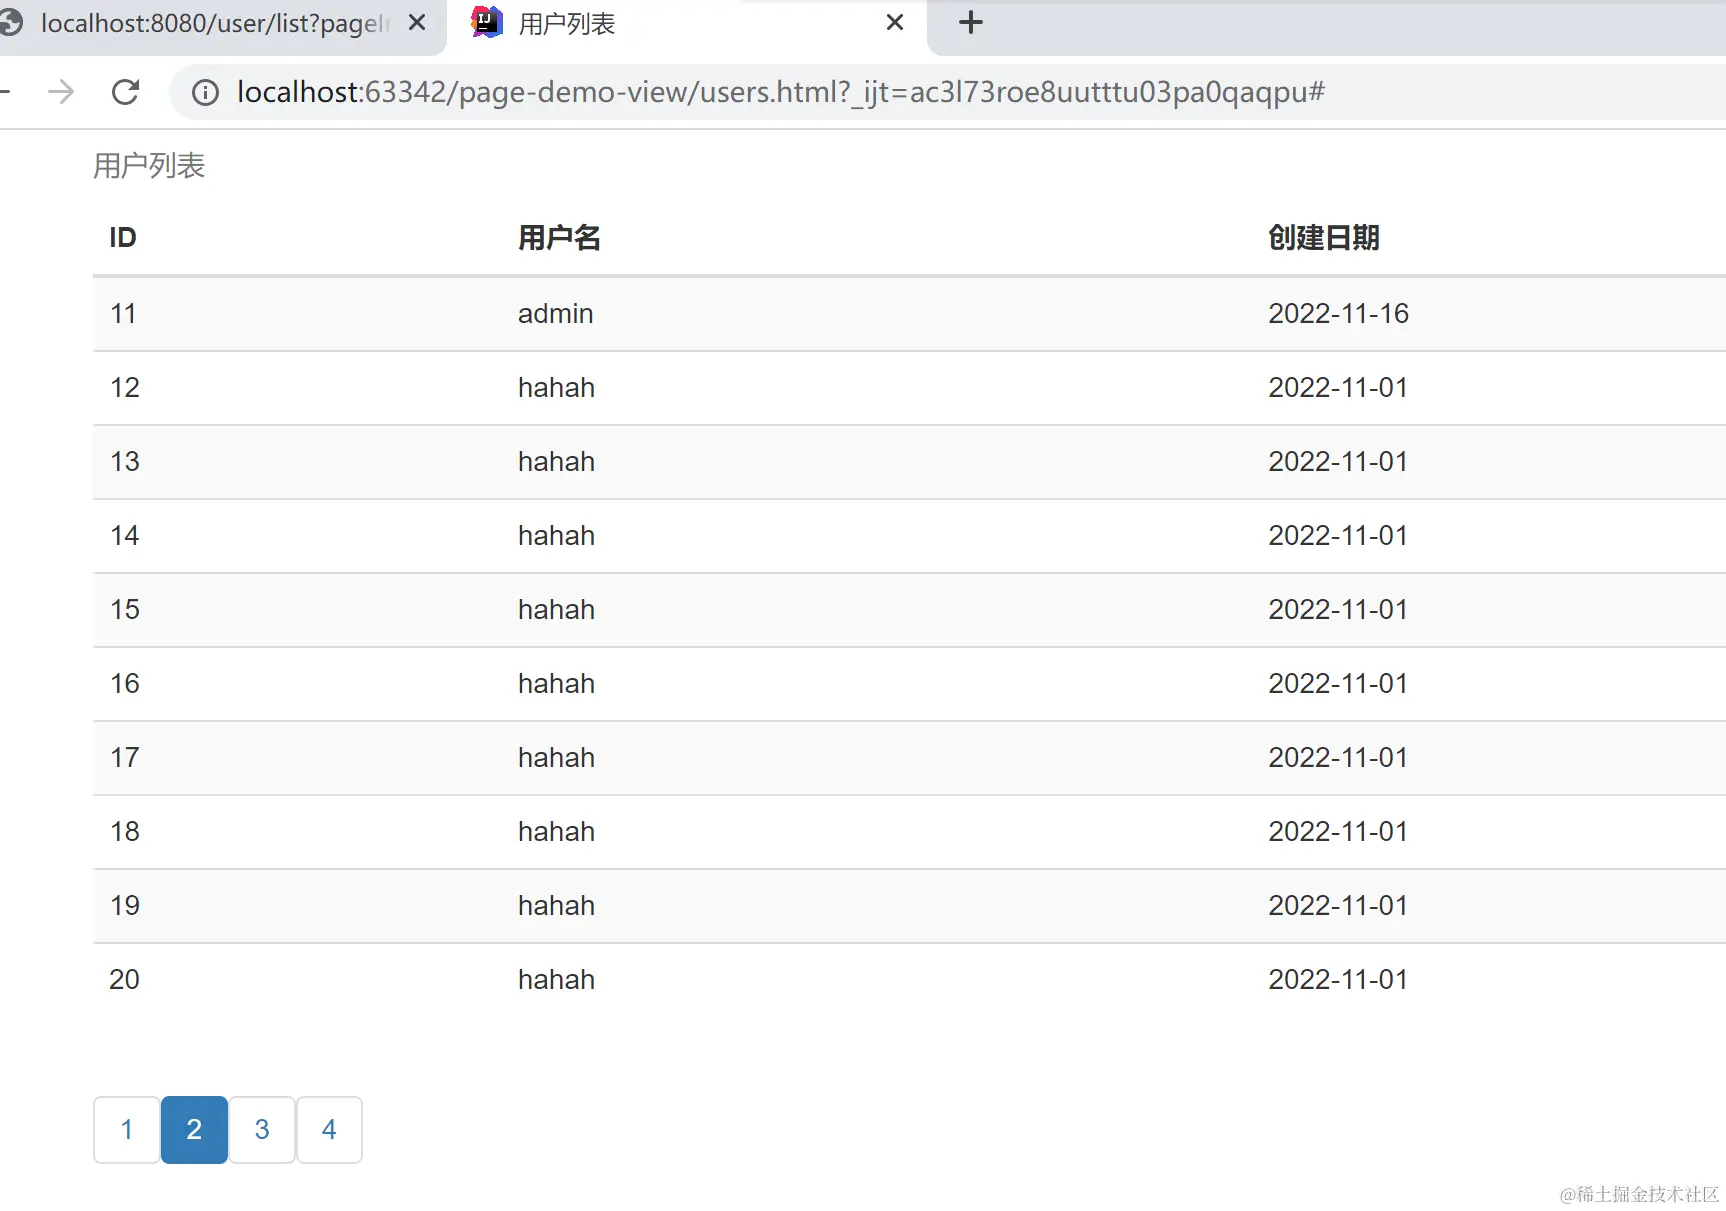Click hahah in row 12
1726x1211 pixels.
(x=556, y=388)
